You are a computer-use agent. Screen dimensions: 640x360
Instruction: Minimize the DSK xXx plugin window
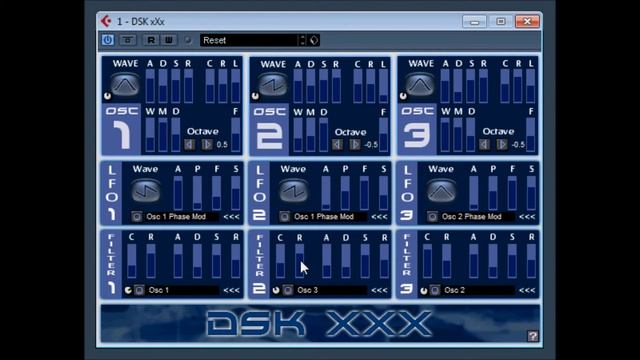pyautogui.click(x=474, y=21)
